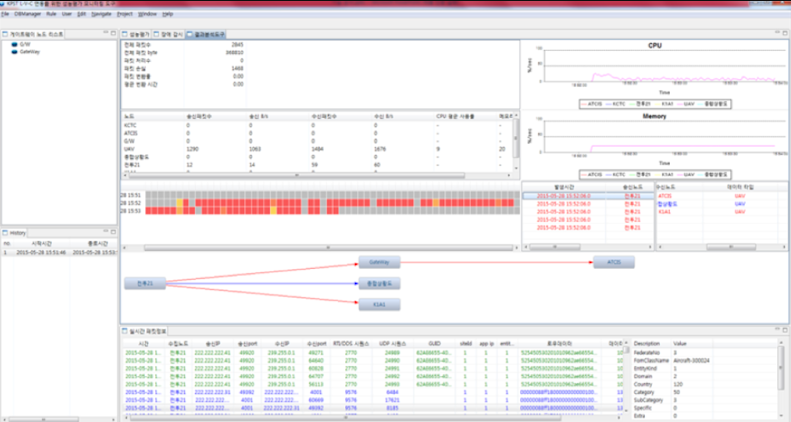Click the yellow cell in packet heatmap
The height and width of the screenshot is (422, 791).
click(x=180, y=203)
